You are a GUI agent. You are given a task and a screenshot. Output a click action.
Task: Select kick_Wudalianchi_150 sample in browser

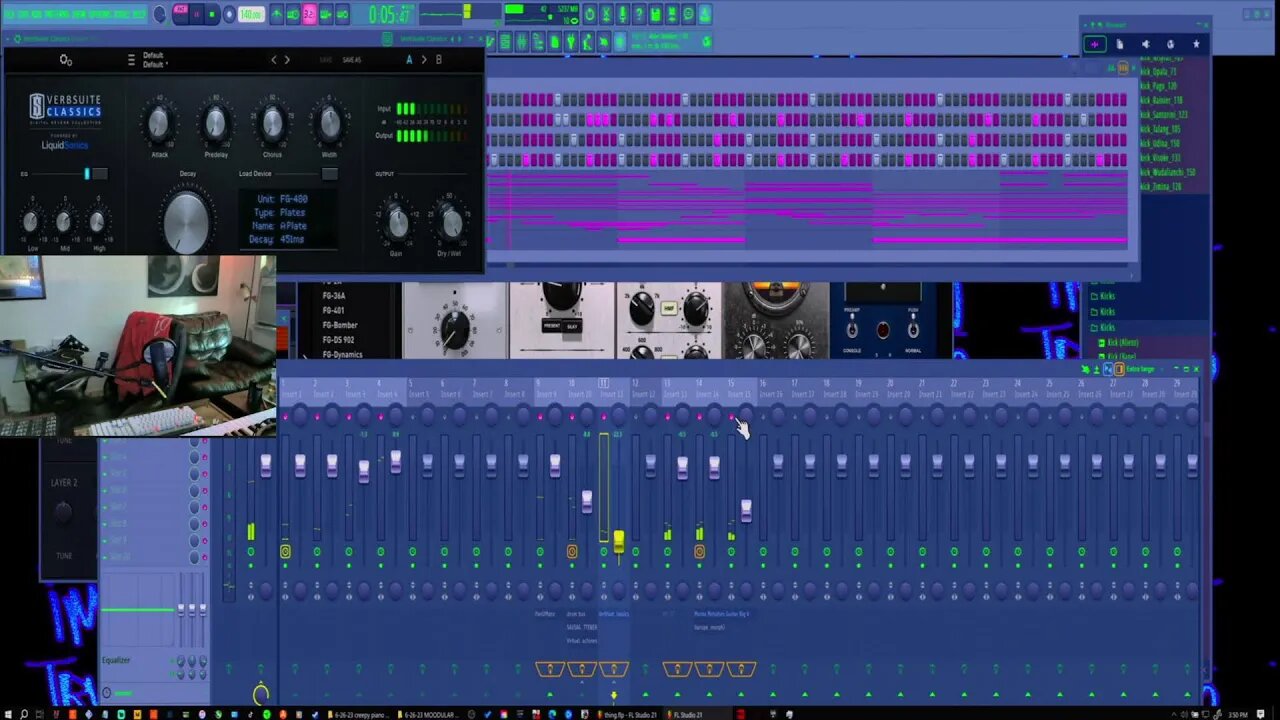coord(1167,172)
